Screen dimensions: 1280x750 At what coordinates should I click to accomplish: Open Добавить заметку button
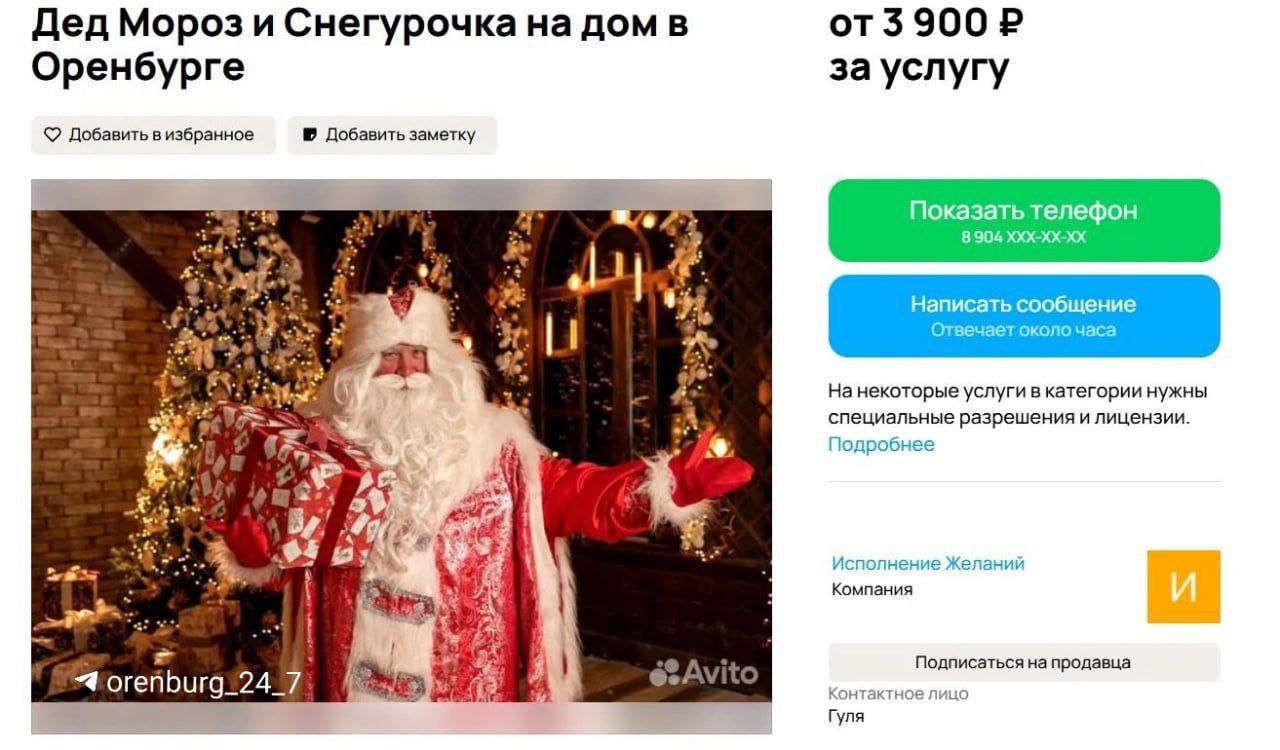tap(392, 135)
